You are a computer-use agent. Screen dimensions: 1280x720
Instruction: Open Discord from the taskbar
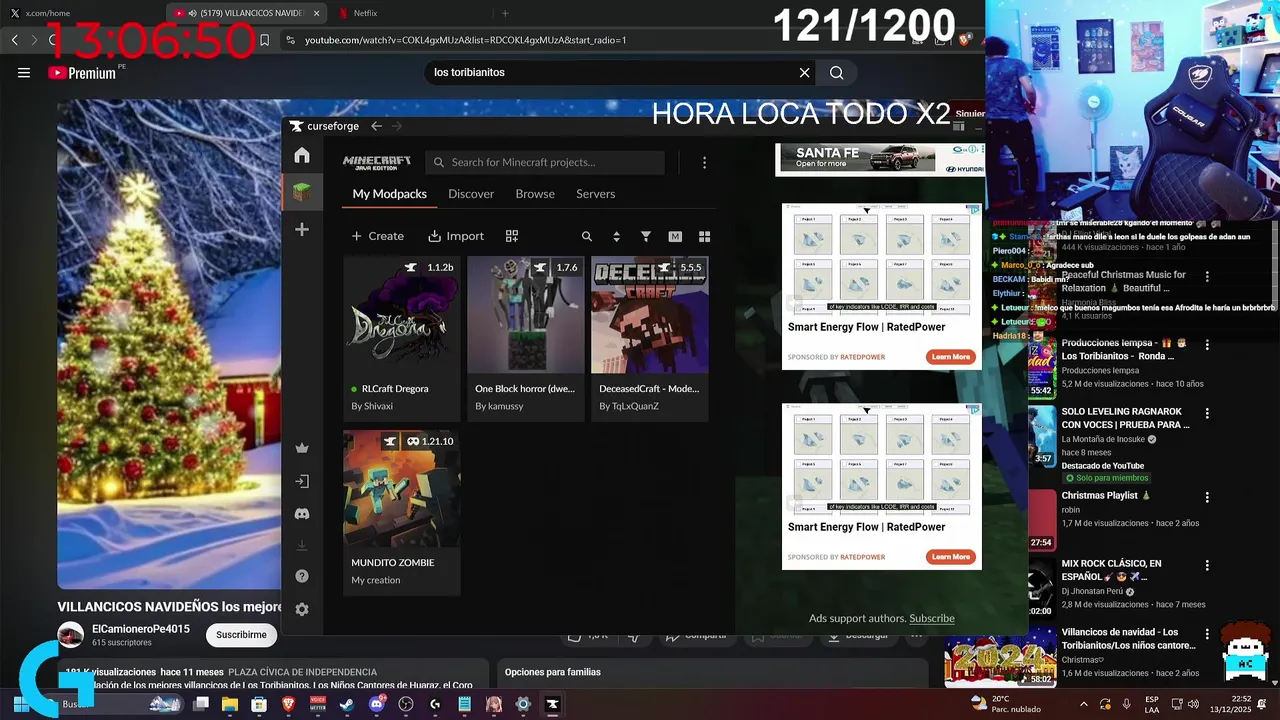coord(377,704)
